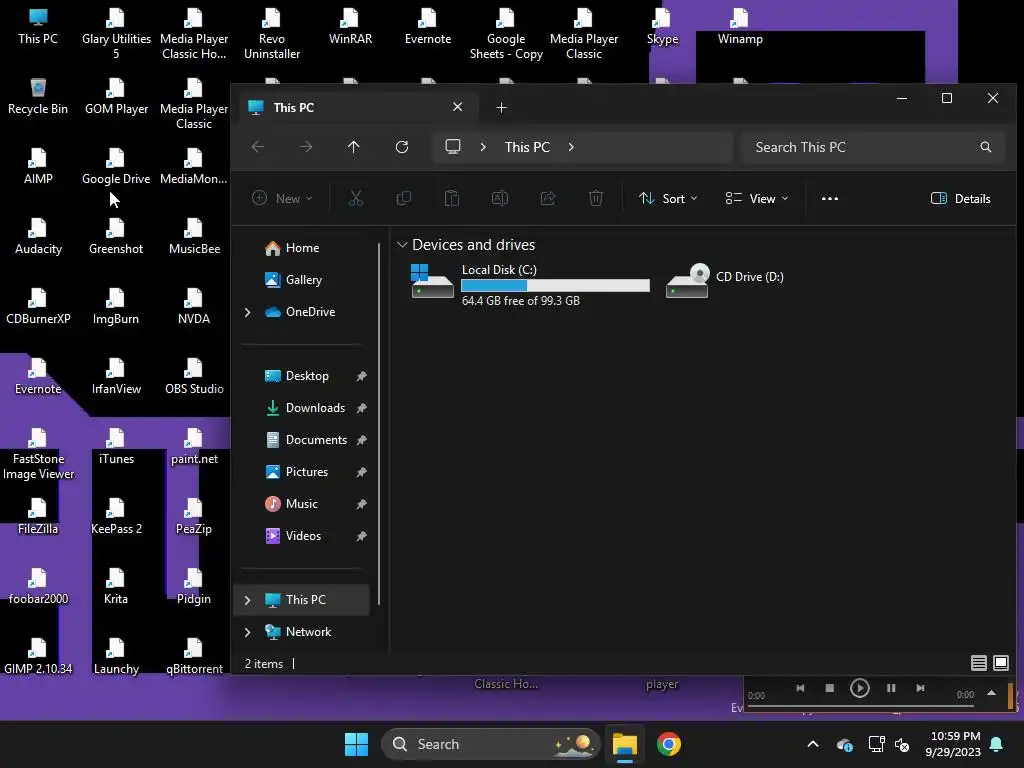The width and height of the screenshot is (1024, 768).
Task: Unpin Videos using its pin icon
Action: [x=361, y=536]
